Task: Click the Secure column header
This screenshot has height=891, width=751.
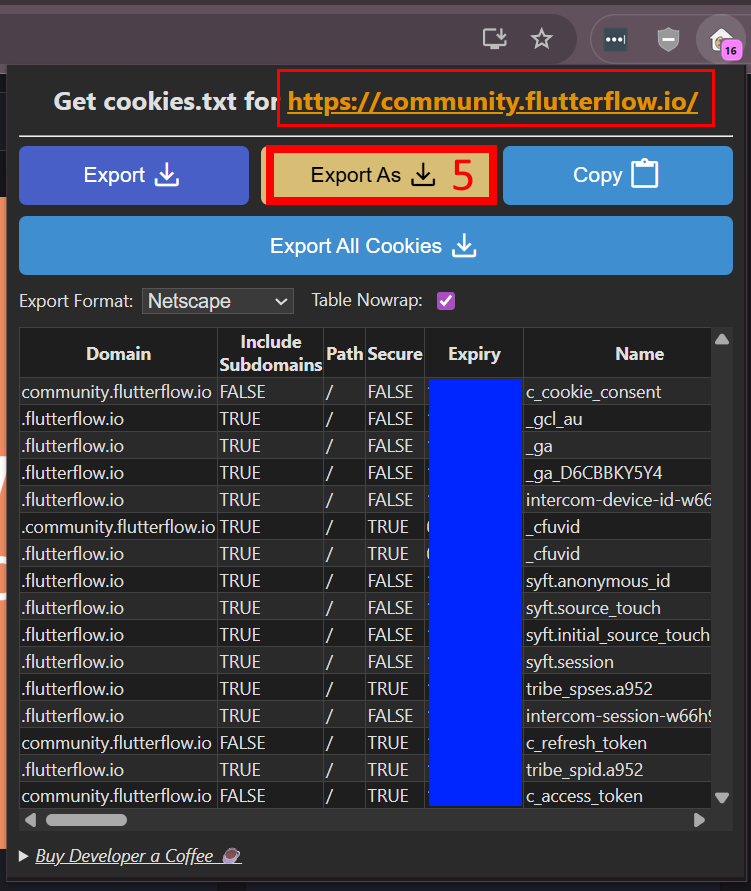Action: pyautogui.click(x=395, y=353)
